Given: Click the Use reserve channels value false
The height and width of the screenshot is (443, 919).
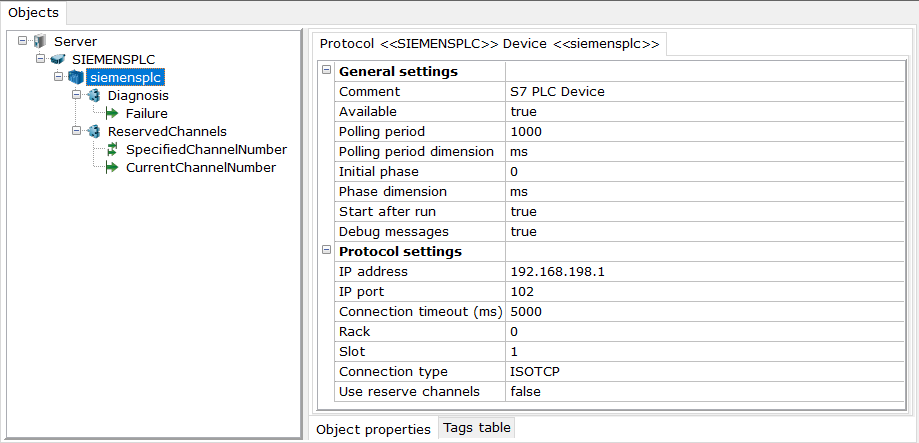Looking at the screenshot, I should [x=705, y=391].
